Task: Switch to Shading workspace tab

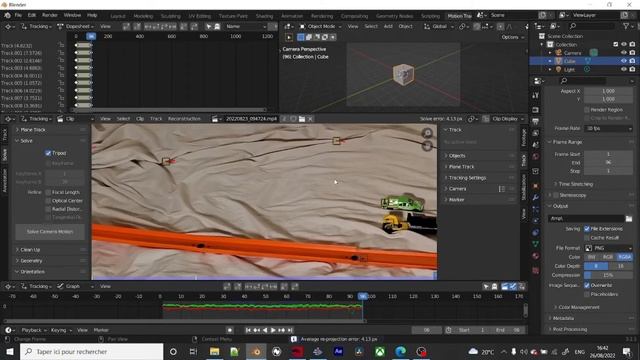Action: pos(264,16)
